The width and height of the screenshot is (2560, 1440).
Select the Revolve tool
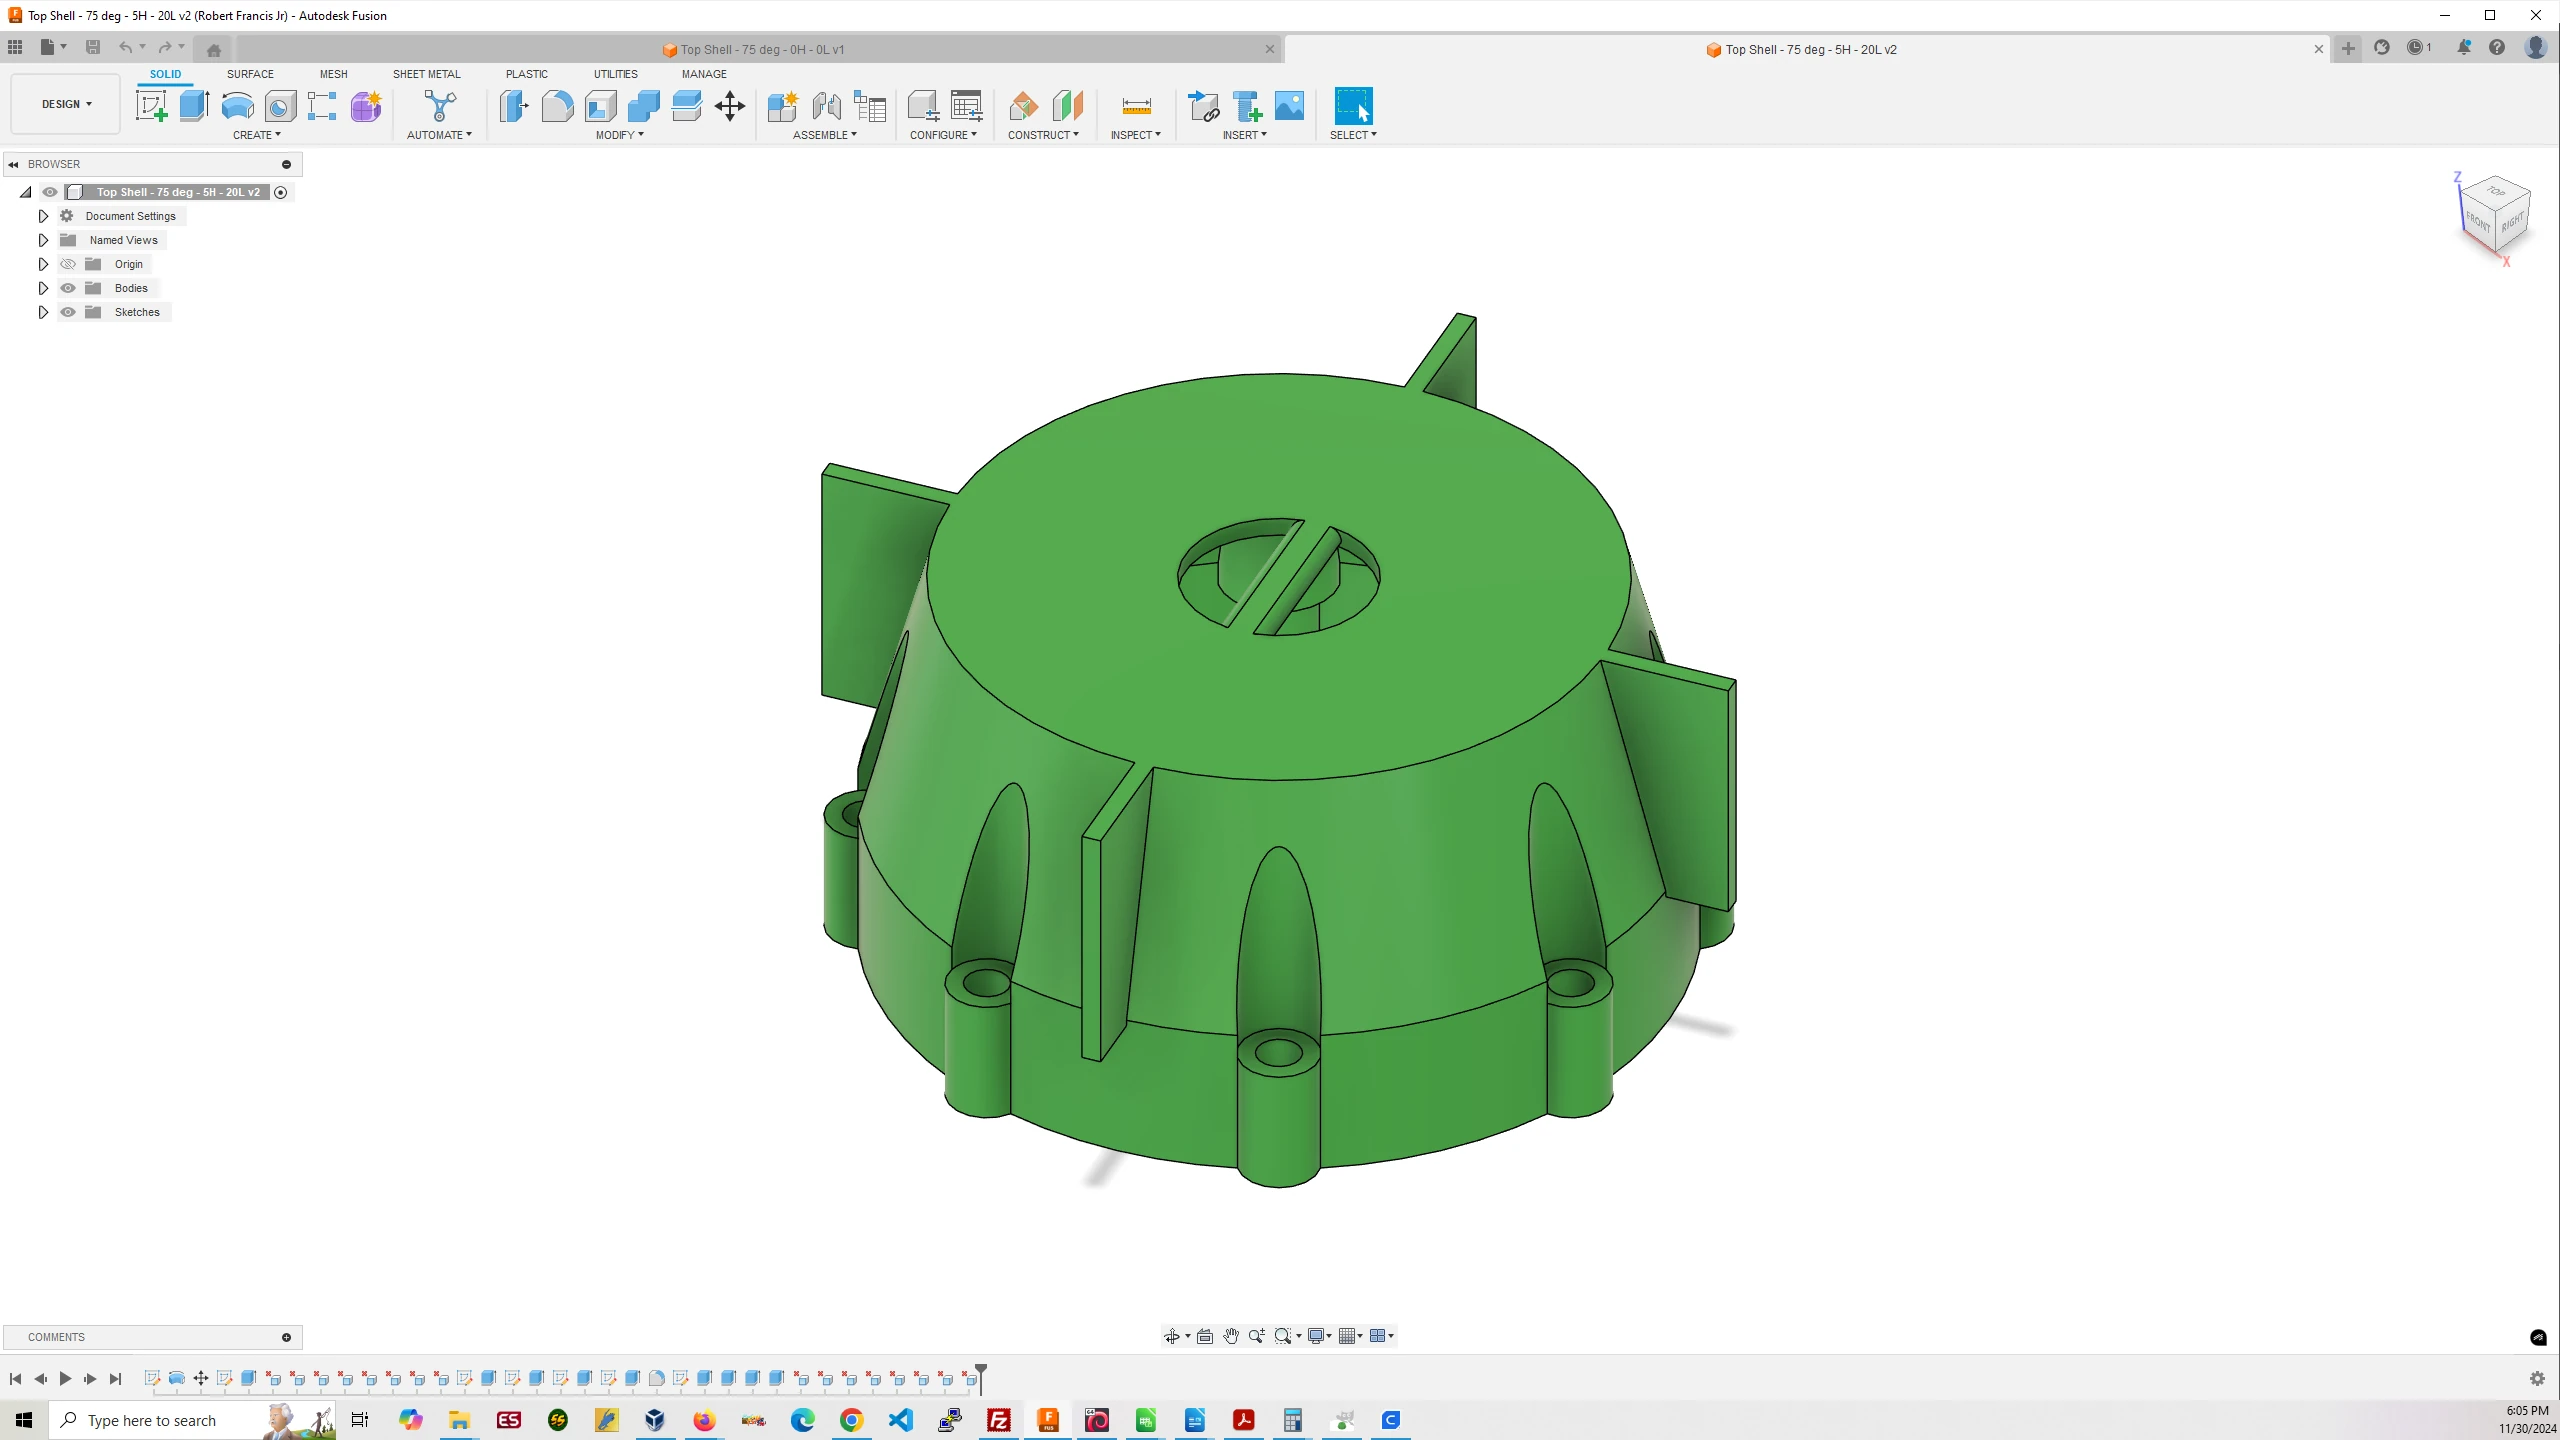click(237, 106)
